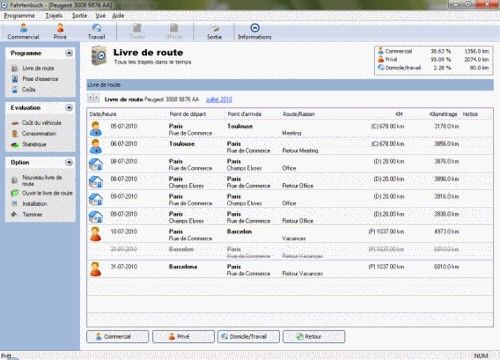Click the Commercial toolbar icon
The image size is (500, 360).
(x=23, y=32)
